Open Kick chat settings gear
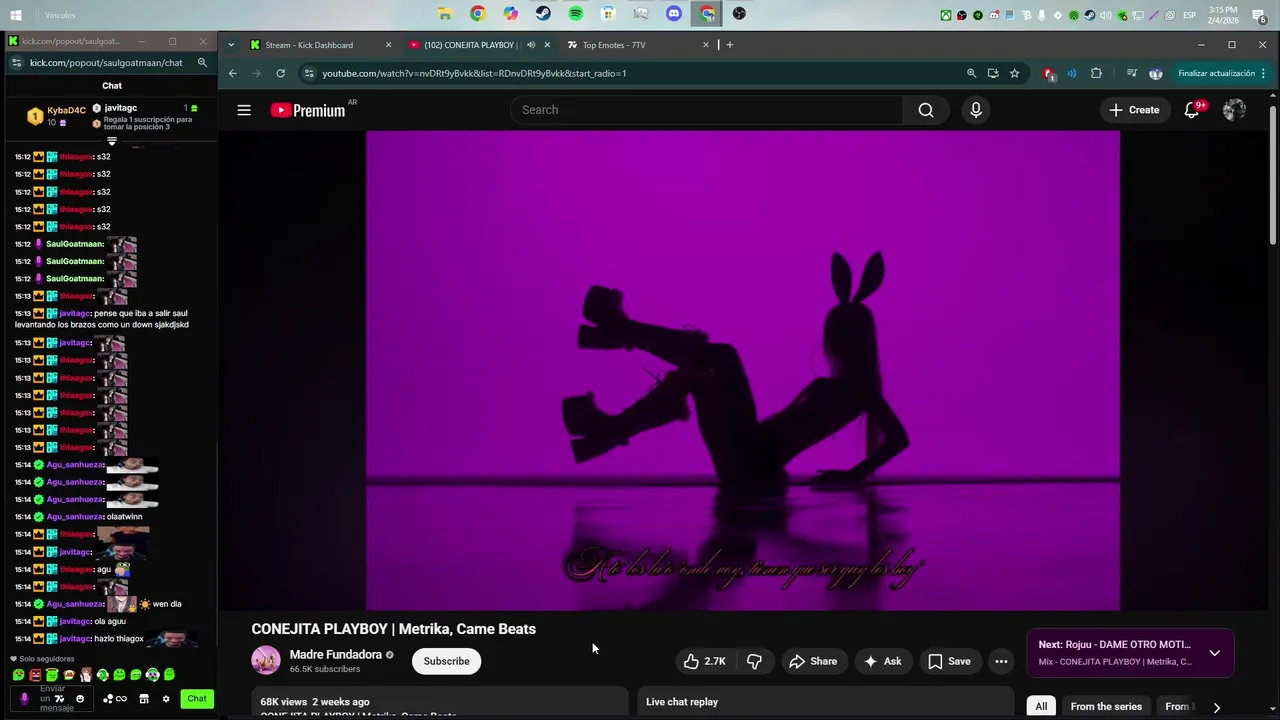Image resolution: width=1280 pixels, height=720 pixels. point(165,699)
